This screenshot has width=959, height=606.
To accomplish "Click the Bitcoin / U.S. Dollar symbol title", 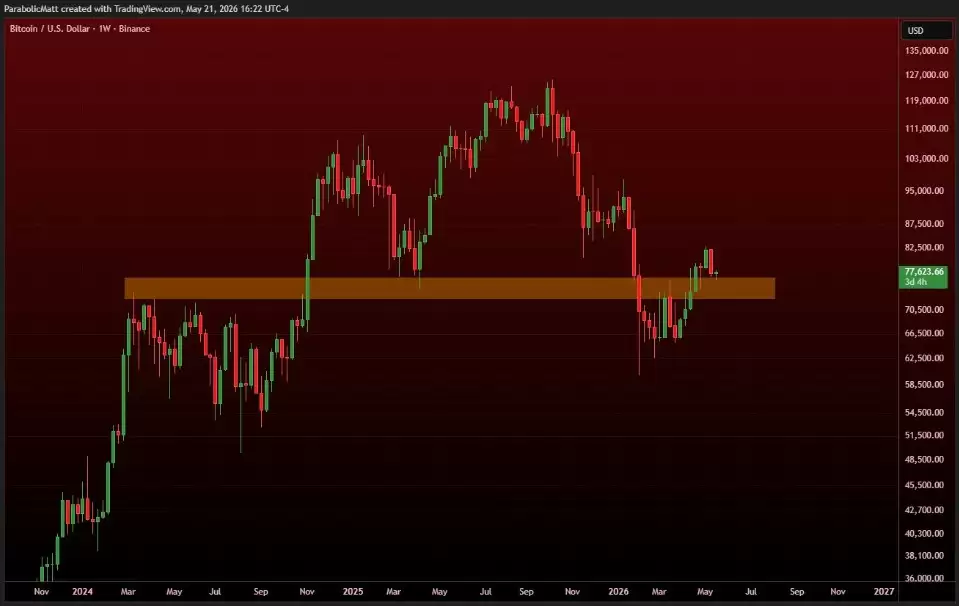I will pos(50,29).
